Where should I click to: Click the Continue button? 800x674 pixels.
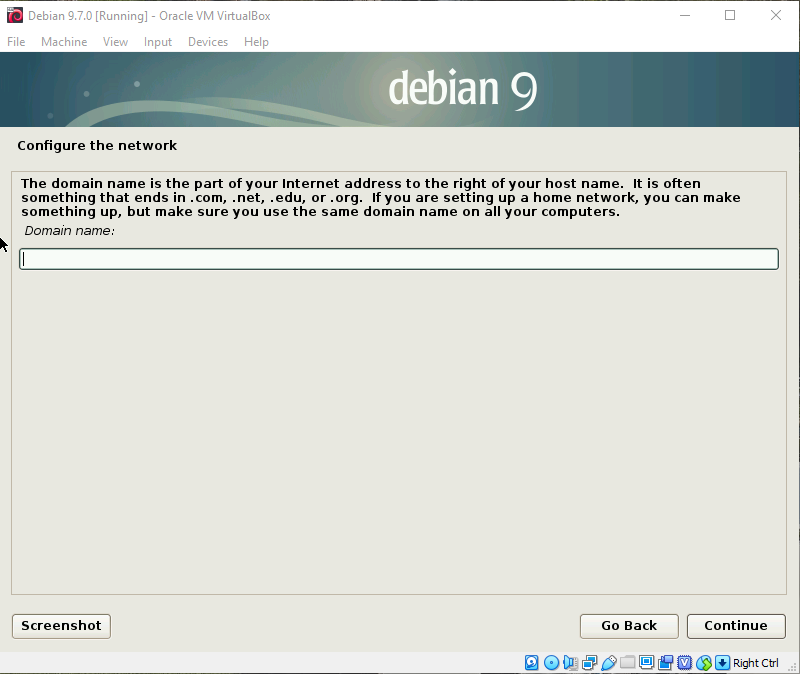point(736,626)
